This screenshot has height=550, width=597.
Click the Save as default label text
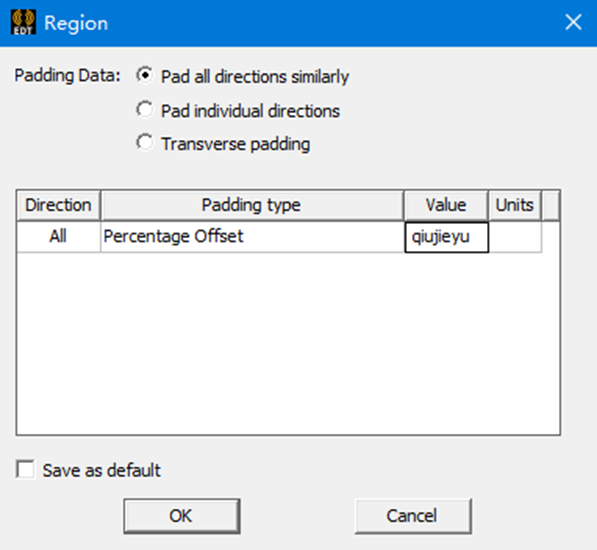(x=101, y=470)
